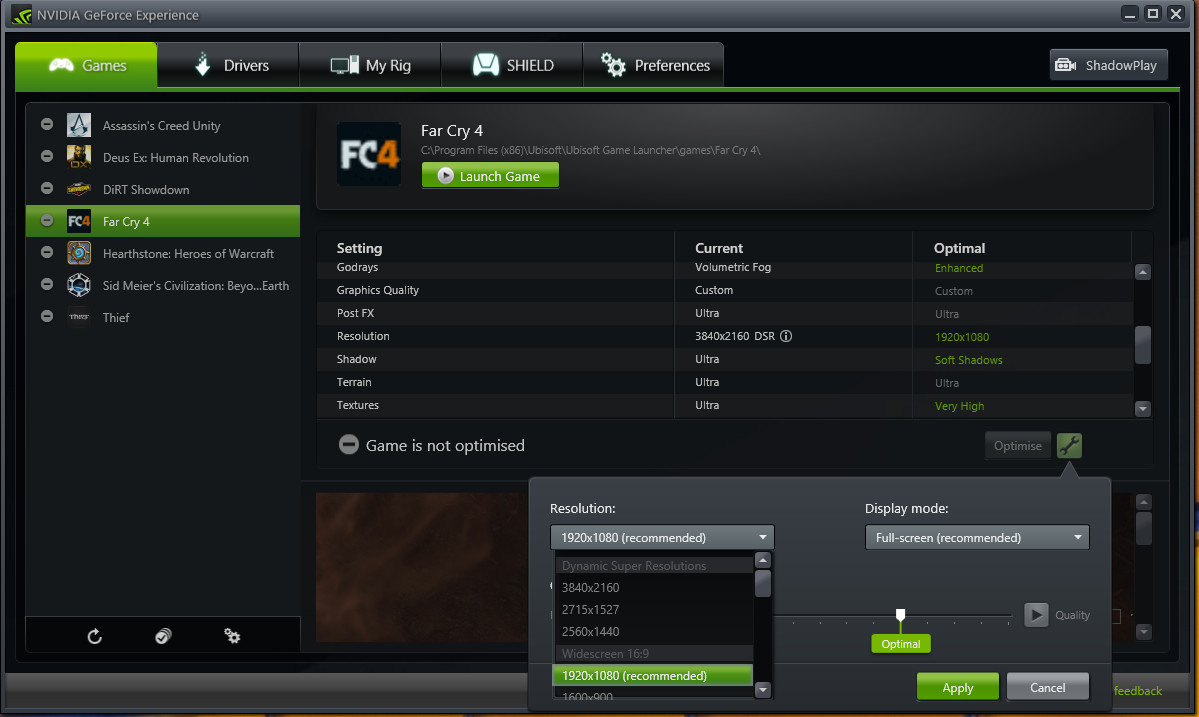Open the Drivers tab
The height and width of the screenshot is (717, 1199).
coord(229,66)
